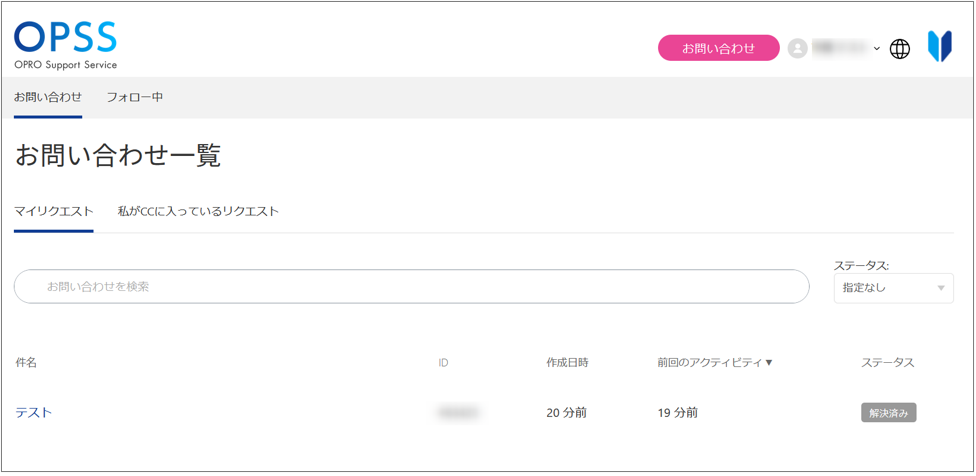This screenshot has height=476, width=976.
Task: Click the OPSS logo
Action: point(66,46)
